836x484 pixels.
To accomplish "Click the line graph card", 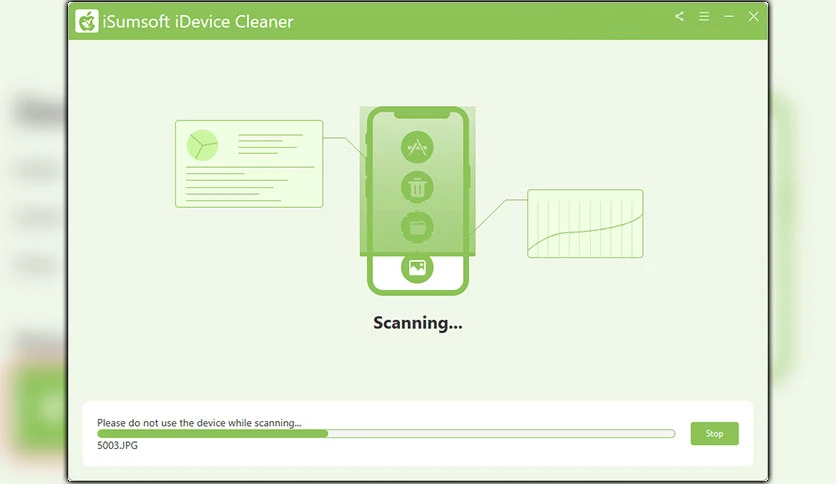I will (x=585, y=223).
